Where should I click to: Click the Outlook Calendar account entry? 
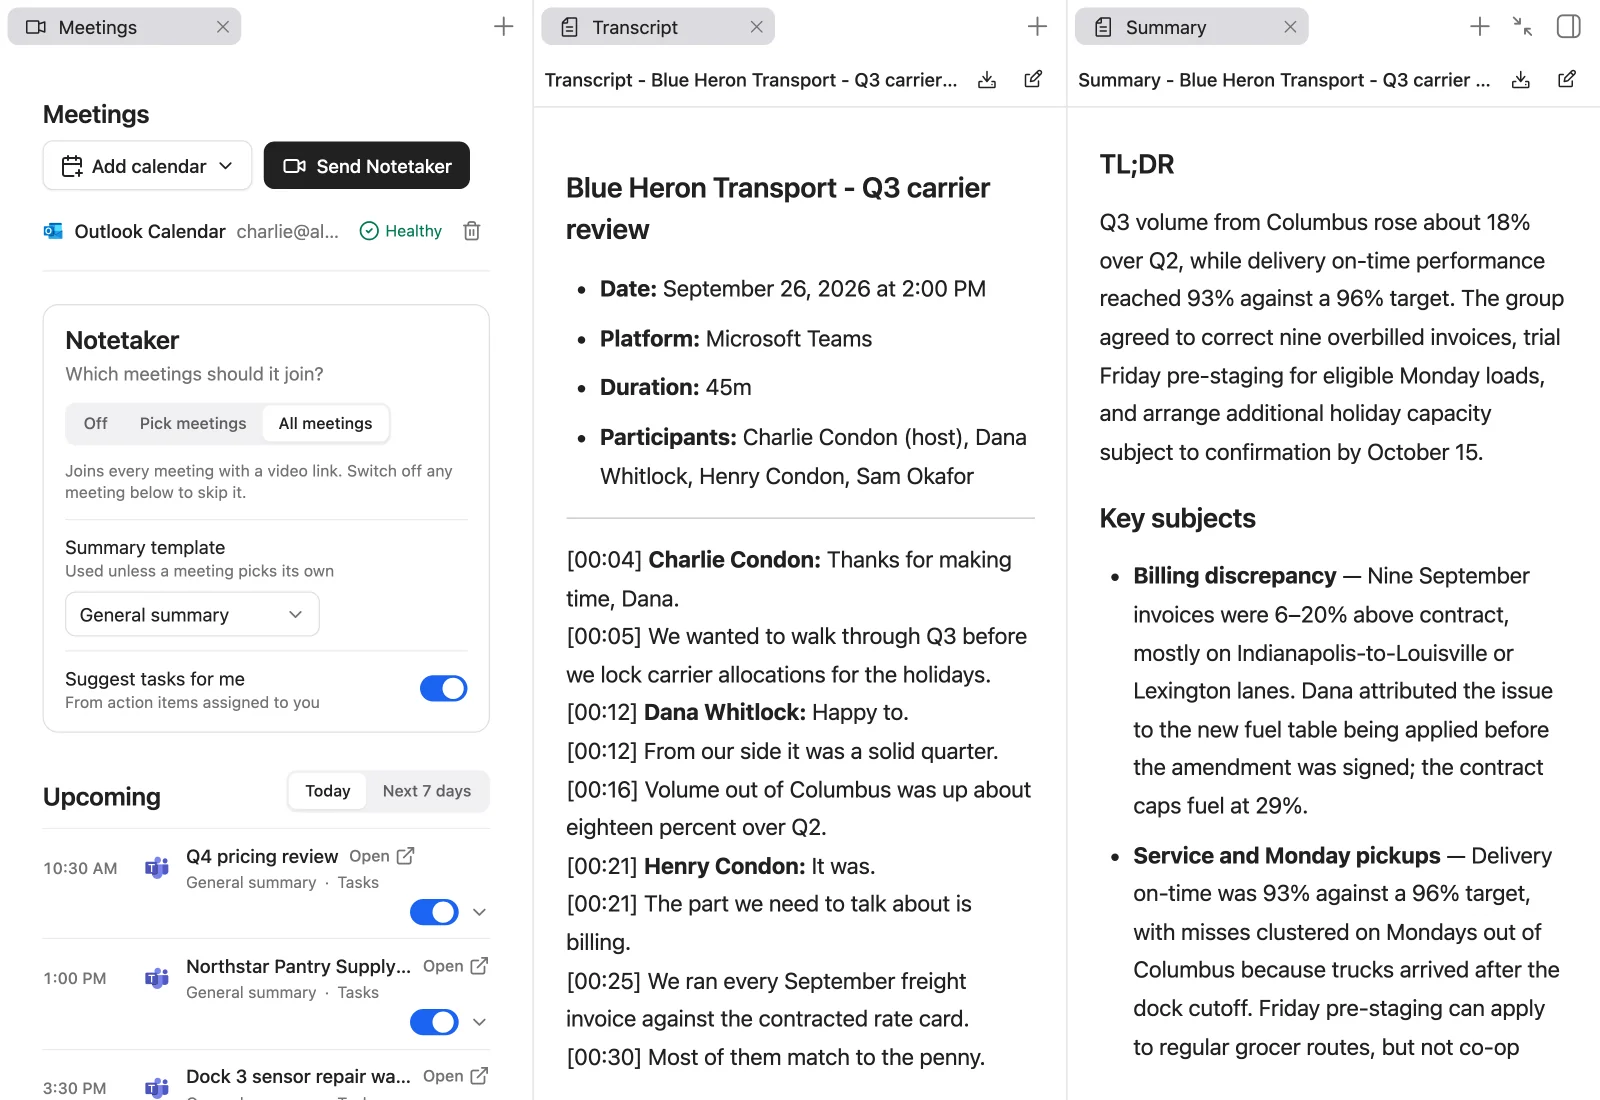[x=191, y=231]
